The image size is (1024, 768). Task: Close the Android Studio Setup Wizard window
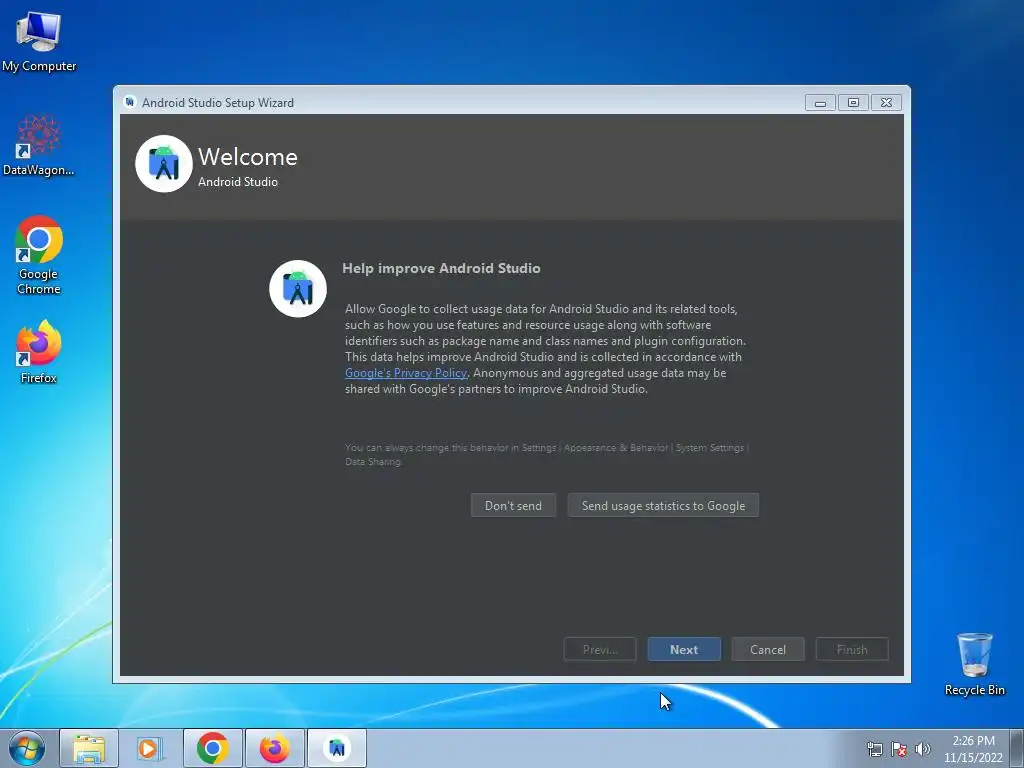[x=886, y=103]
